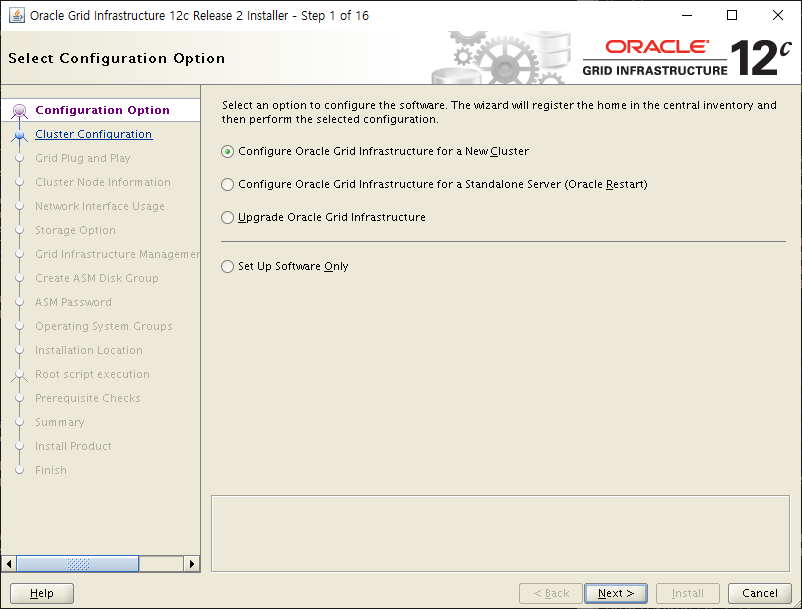Click the Cluster Configuration step marker icon
Image resolution: width=802 pixels, height=609 pixels.
(19, 135)
